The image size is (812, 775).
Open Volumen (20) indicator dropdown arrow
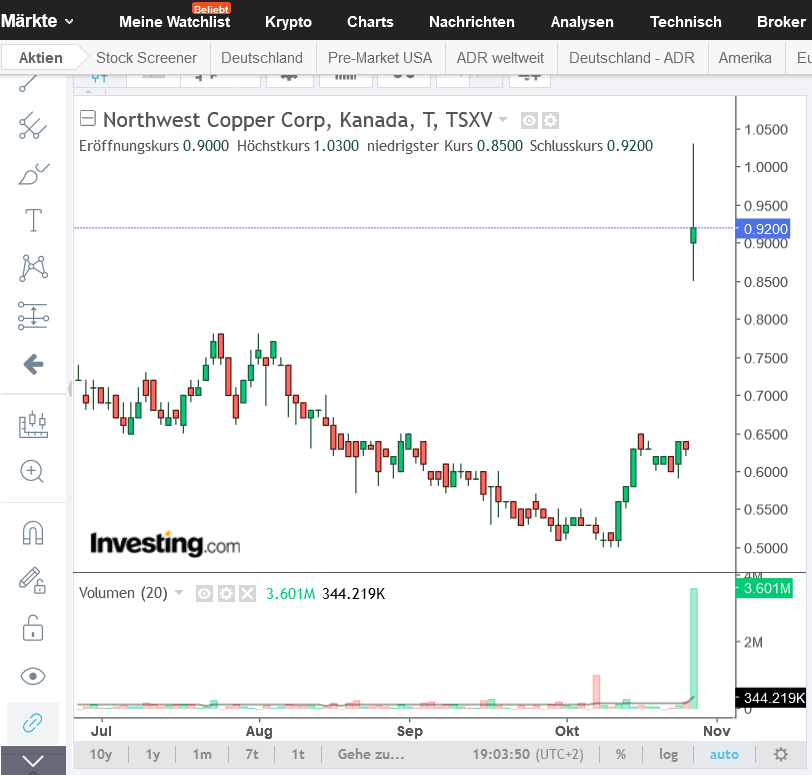pos(179,592)
